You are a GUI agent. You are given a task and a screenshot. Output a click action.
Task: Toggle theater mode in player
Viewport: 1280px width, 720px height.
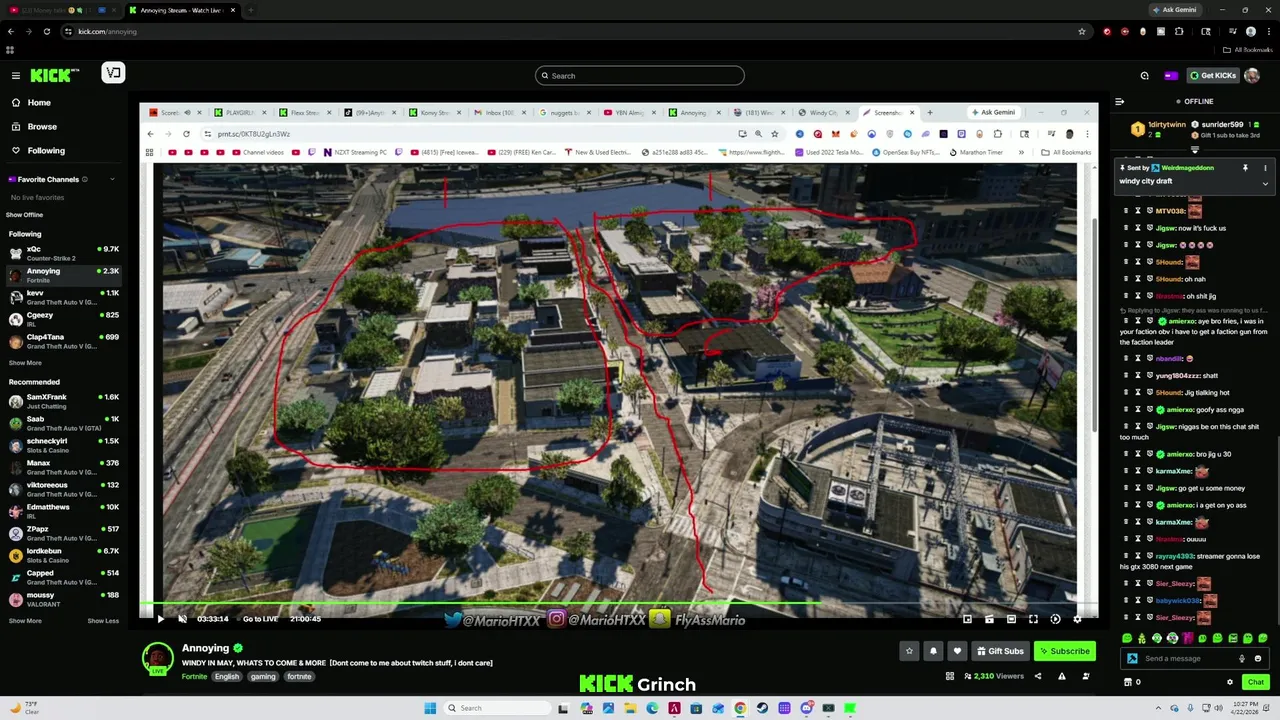tap(1011, 619)
